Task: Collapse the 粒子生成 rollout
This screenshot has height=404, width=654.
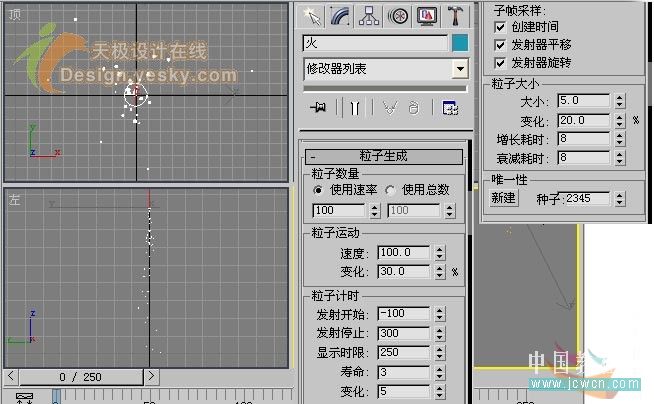Action: pos(384,156)
